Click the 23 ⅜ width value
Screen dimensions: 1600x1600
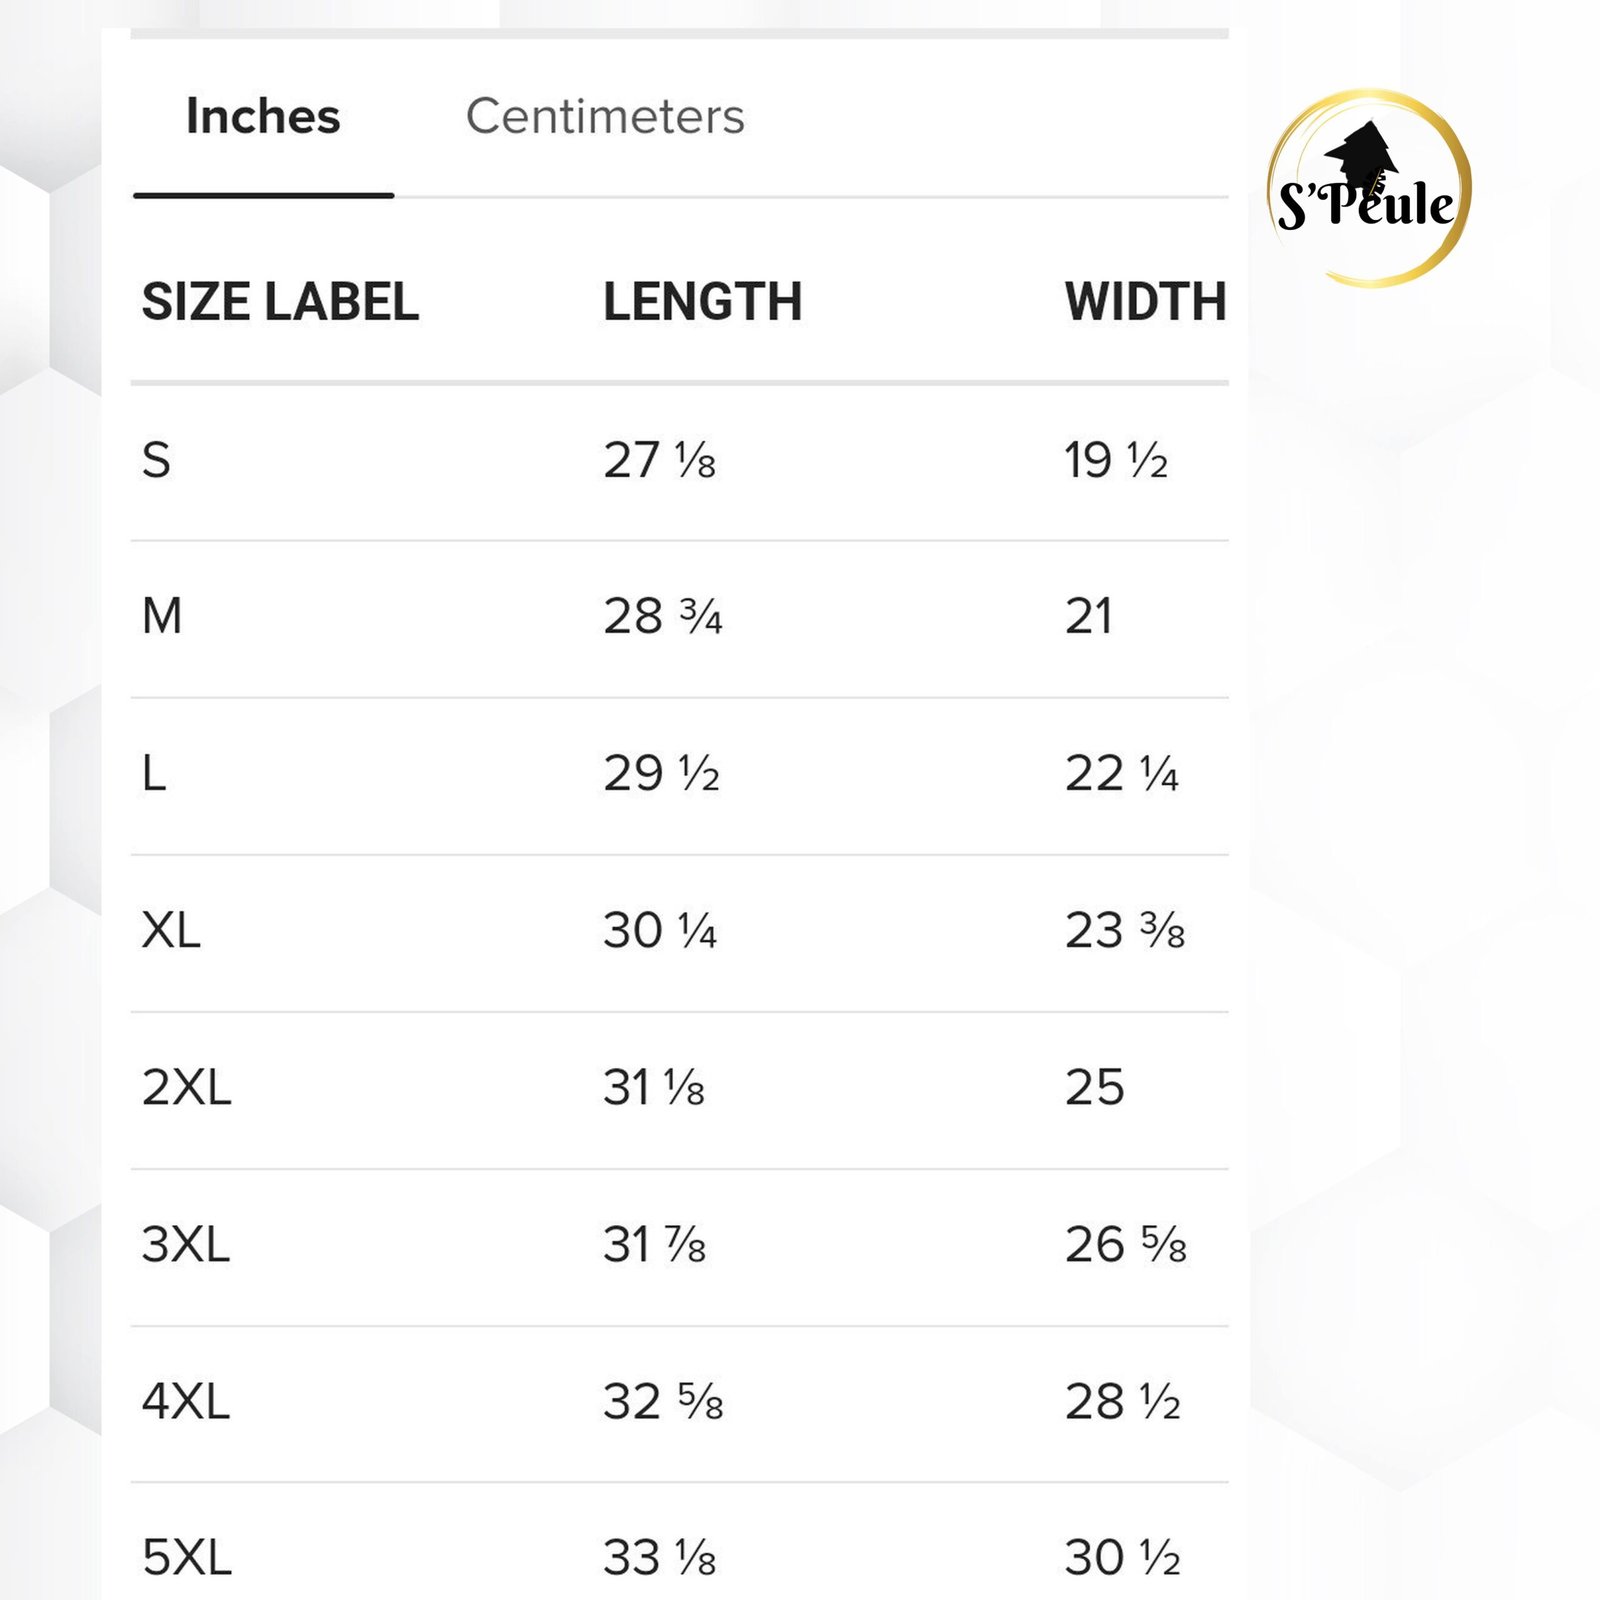(1124, 931)
